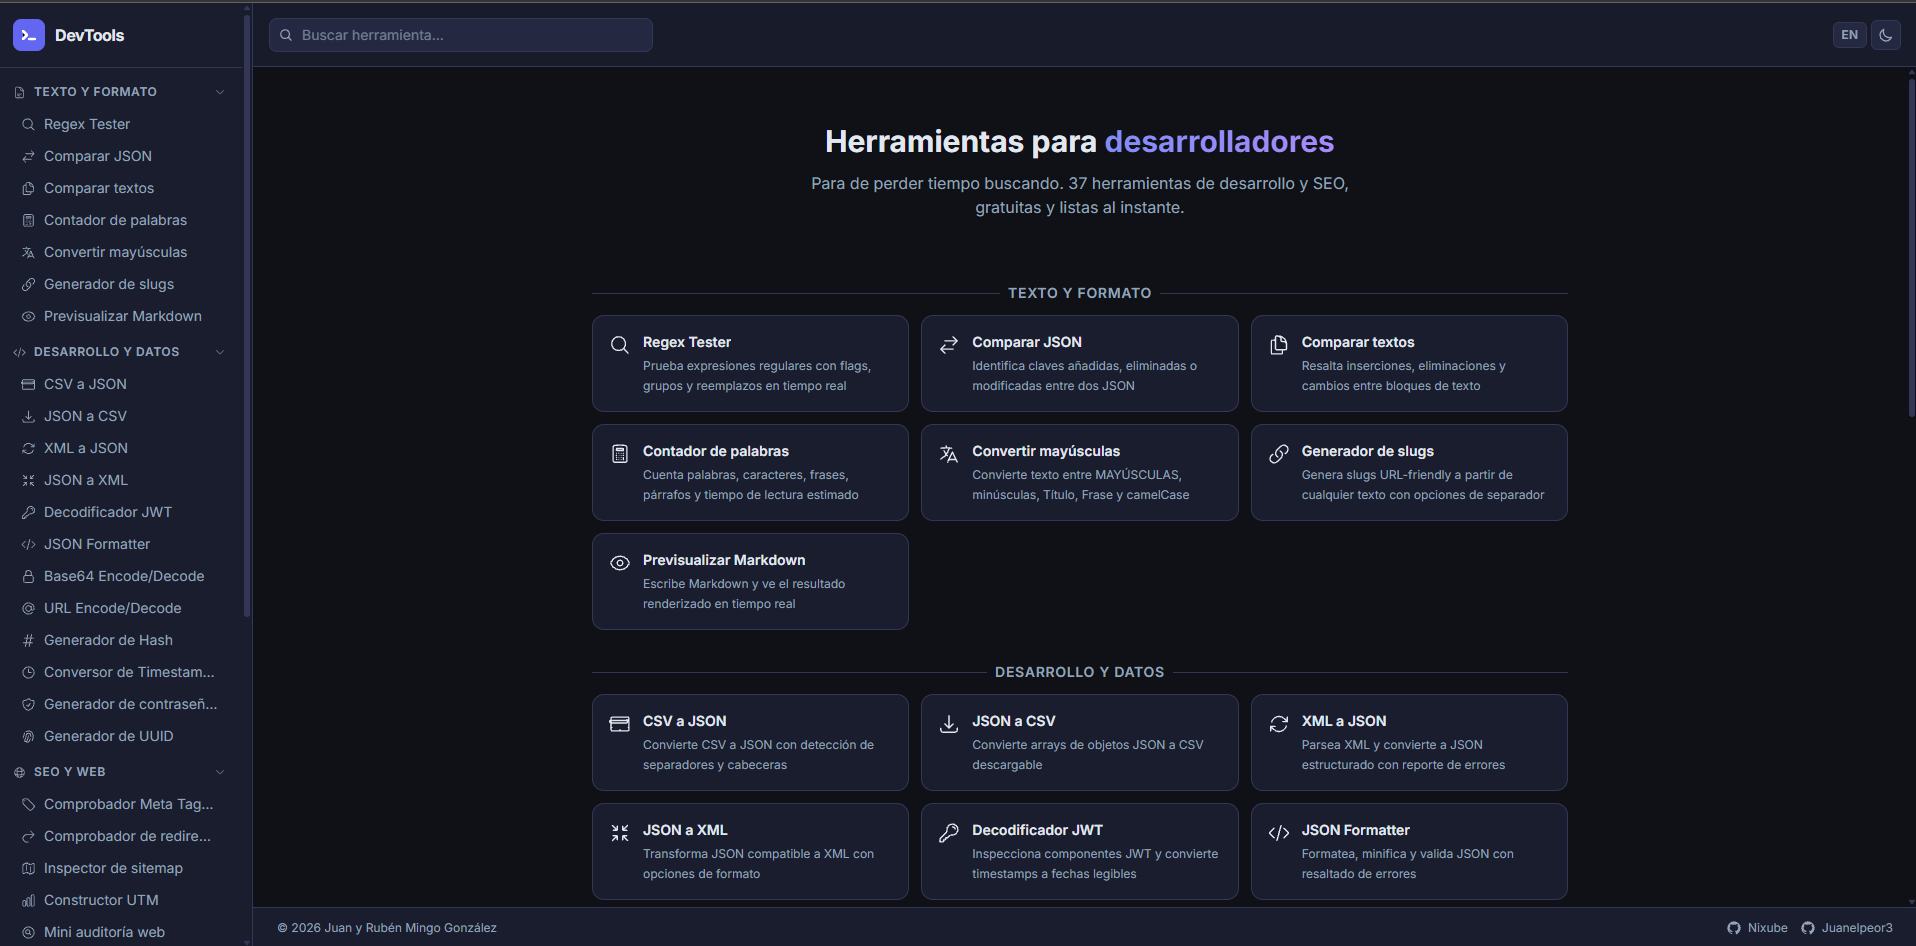Click the hash icon beside Generador de Hash
The width and height of the screenshot is (1916, 946).
coord(28,640)
